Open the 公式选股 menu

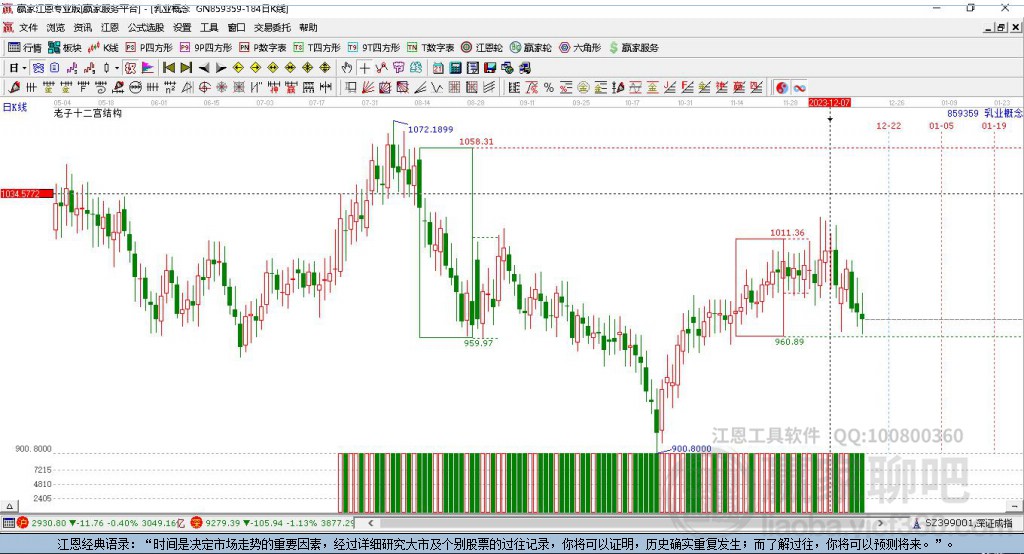click(146, 27)
